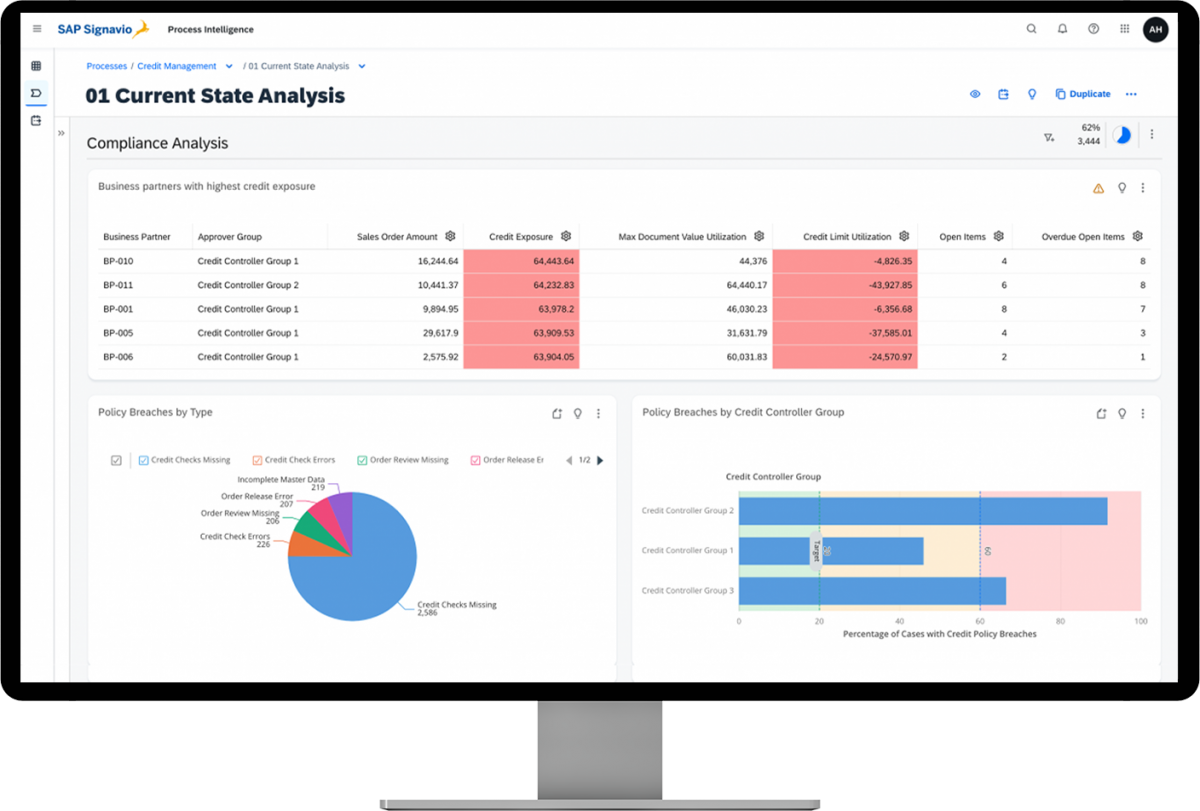This screenshot has width=1200, height=811.
Task: Select the process analysis icon in the left sidebar
Action: coord(36,92)
